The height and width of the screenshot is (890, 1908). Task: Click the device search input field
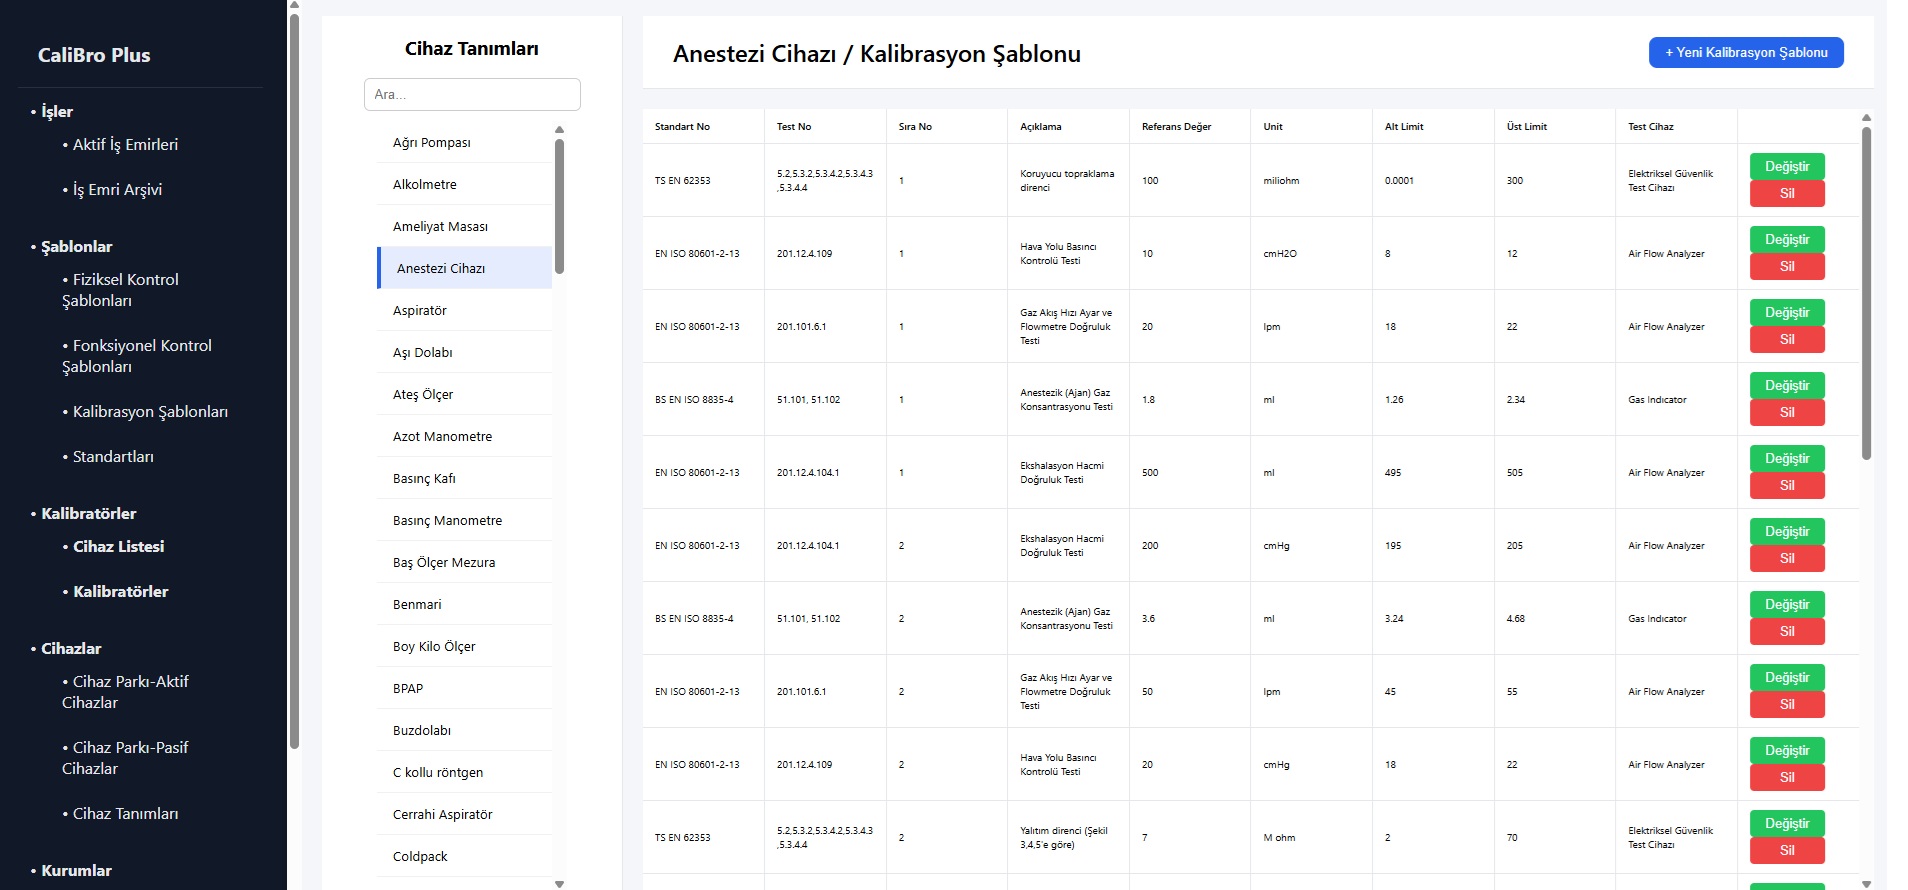472,95
